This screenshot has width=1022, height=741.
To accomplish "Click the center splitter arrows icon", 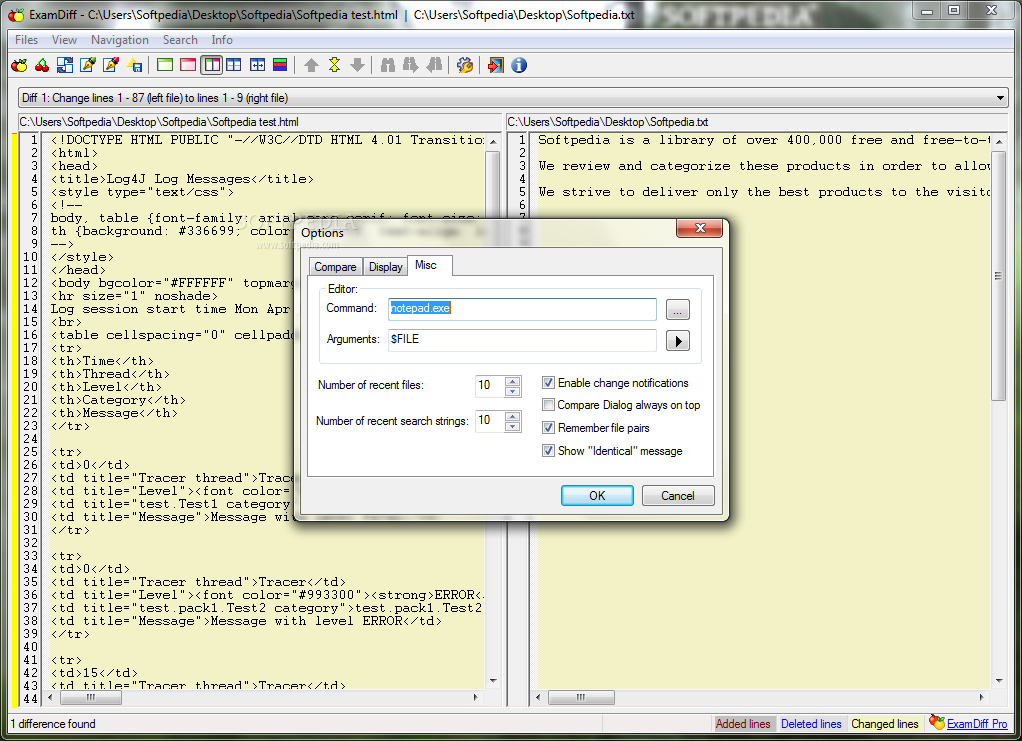I will (x=257, y=65).
